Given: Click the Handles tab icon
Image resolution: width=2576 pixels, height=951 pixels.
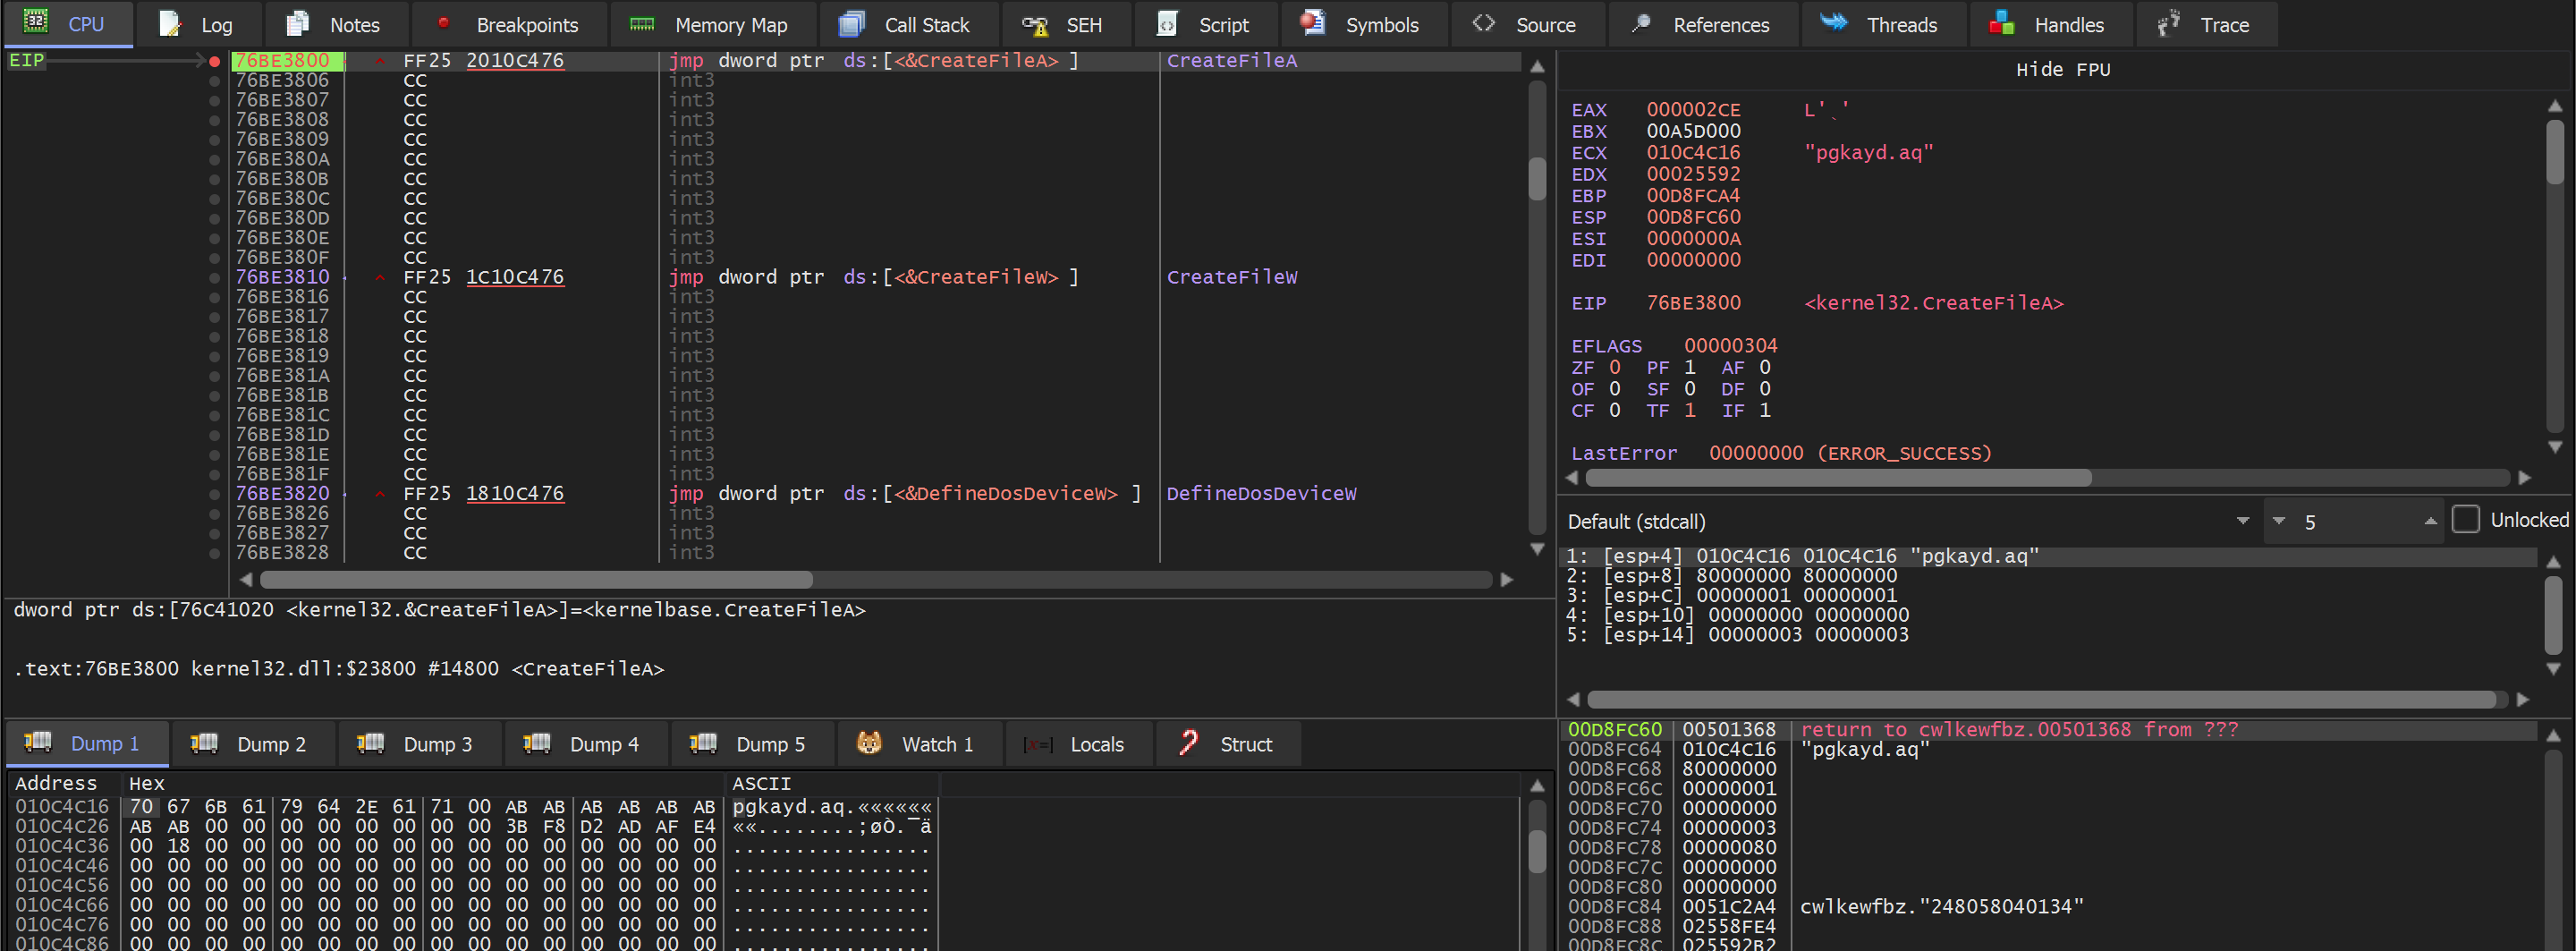Looking at the screenshot, I should 2001,24.
